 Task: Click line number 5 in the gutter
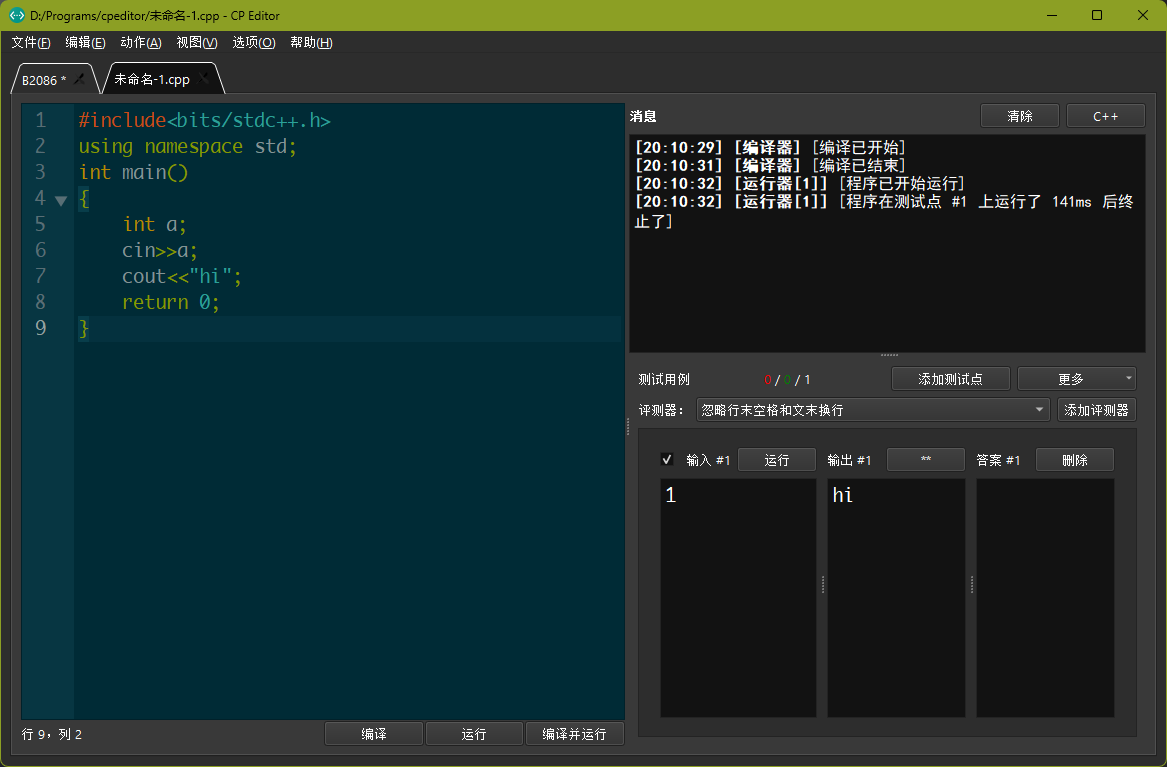click(x=40, y=224)
